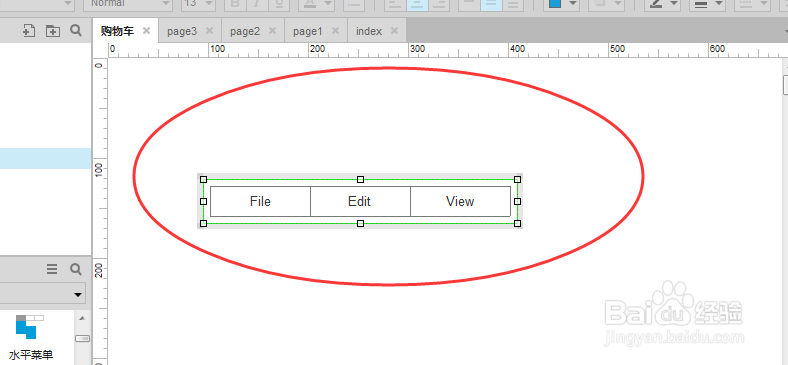Click the bottom-left selection handle of menu
Viewport: 788px width, 365px height.
click(x=204, y=223)
